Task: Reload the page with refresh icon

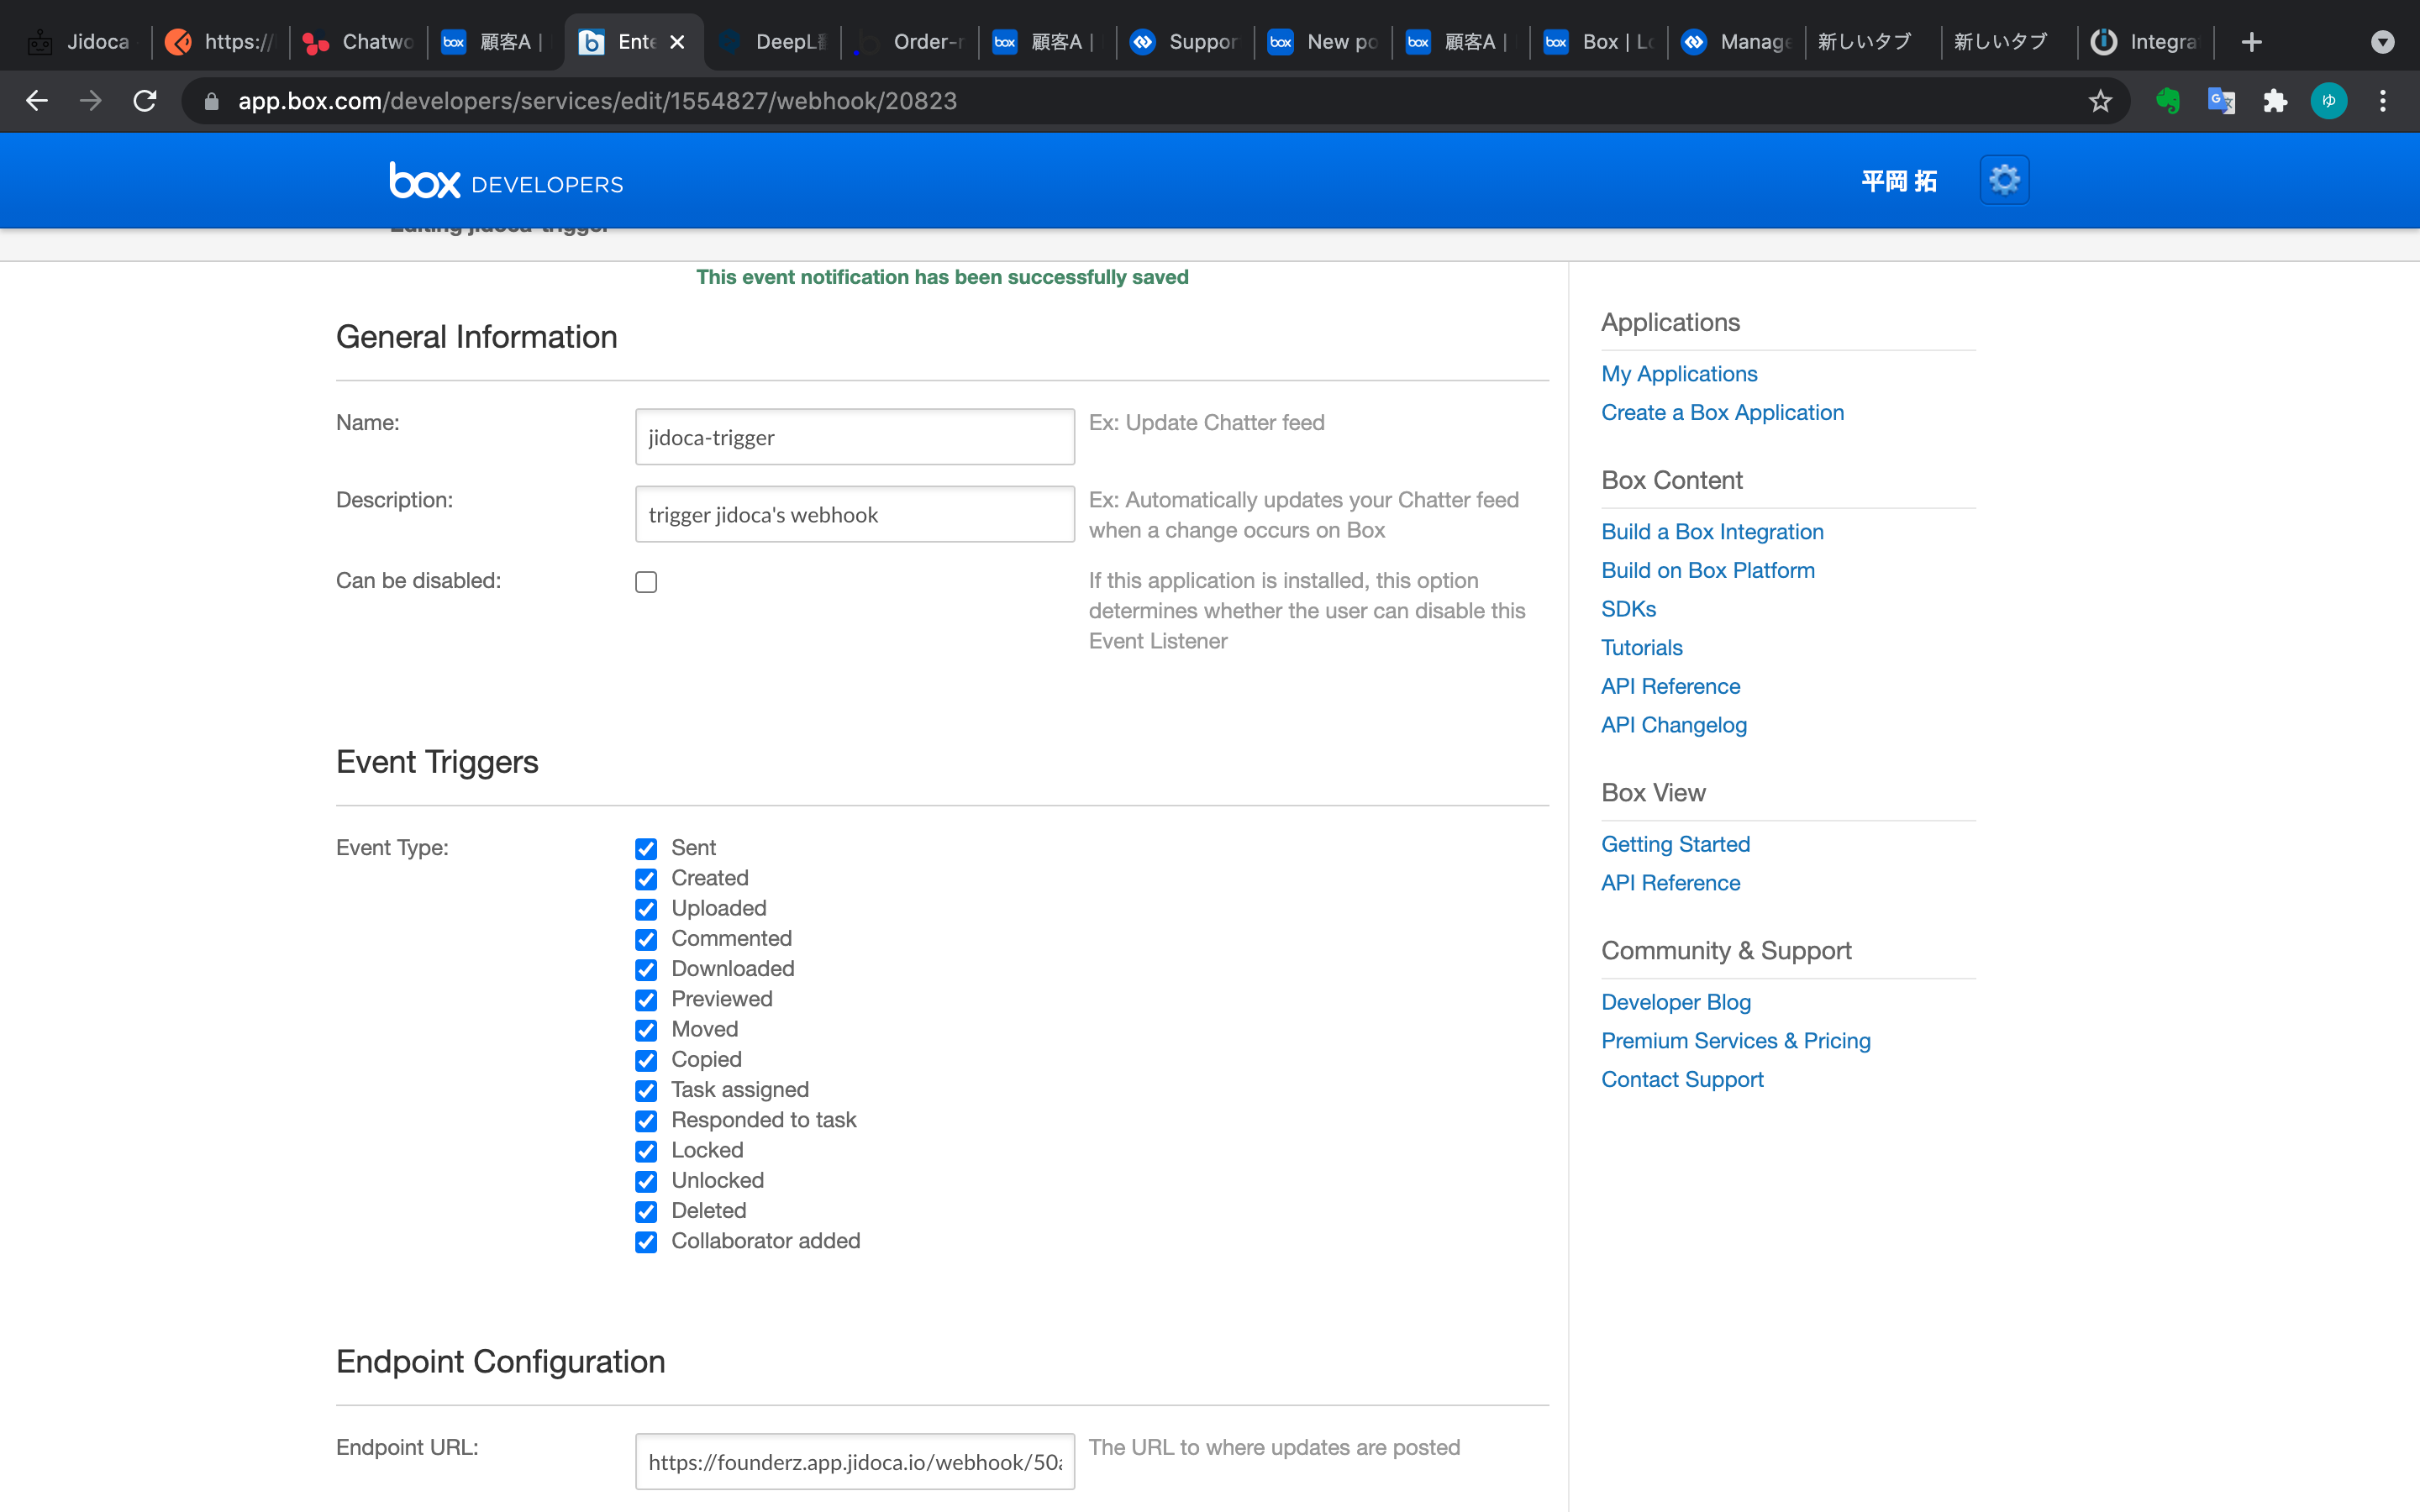Action: point(145,101)
